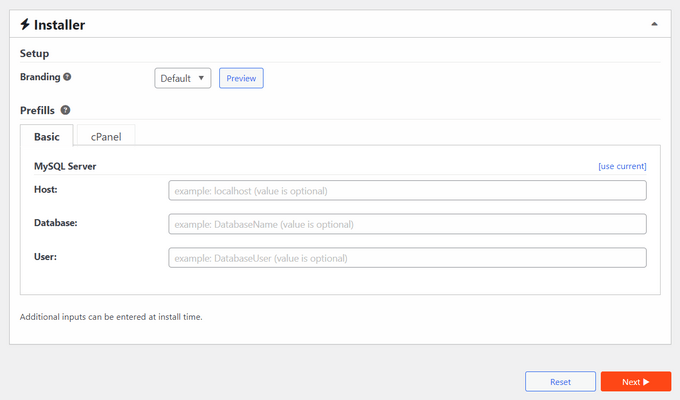This screenshot has width=680, height=400.
Task: Proceed with the orange Next button
Action: pos(635,382)
